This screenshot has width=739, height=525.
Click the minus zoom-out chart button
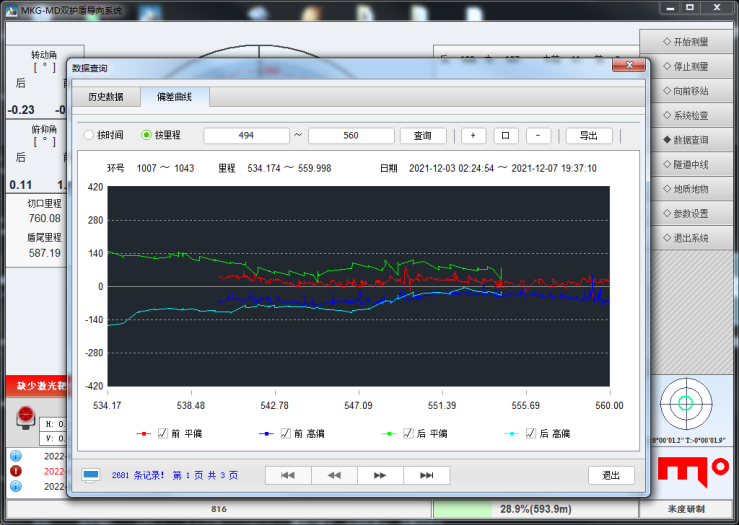point(538,136)
